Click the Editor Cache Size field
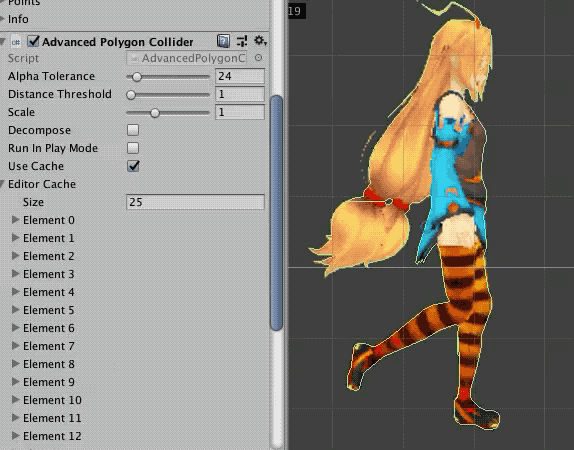 tap(195, 202)
